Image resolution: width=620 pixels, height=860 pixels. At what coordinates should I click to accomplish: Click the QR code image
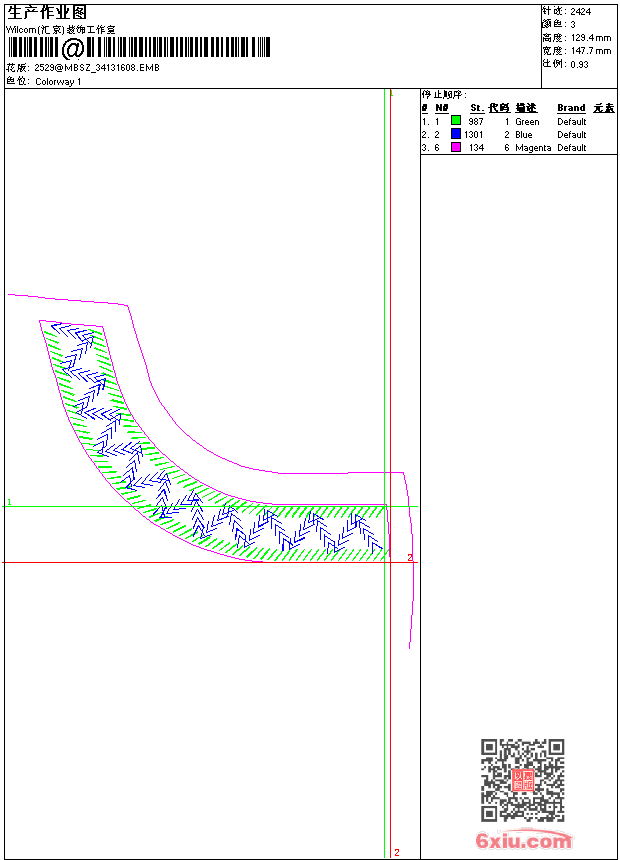(522, 780)
